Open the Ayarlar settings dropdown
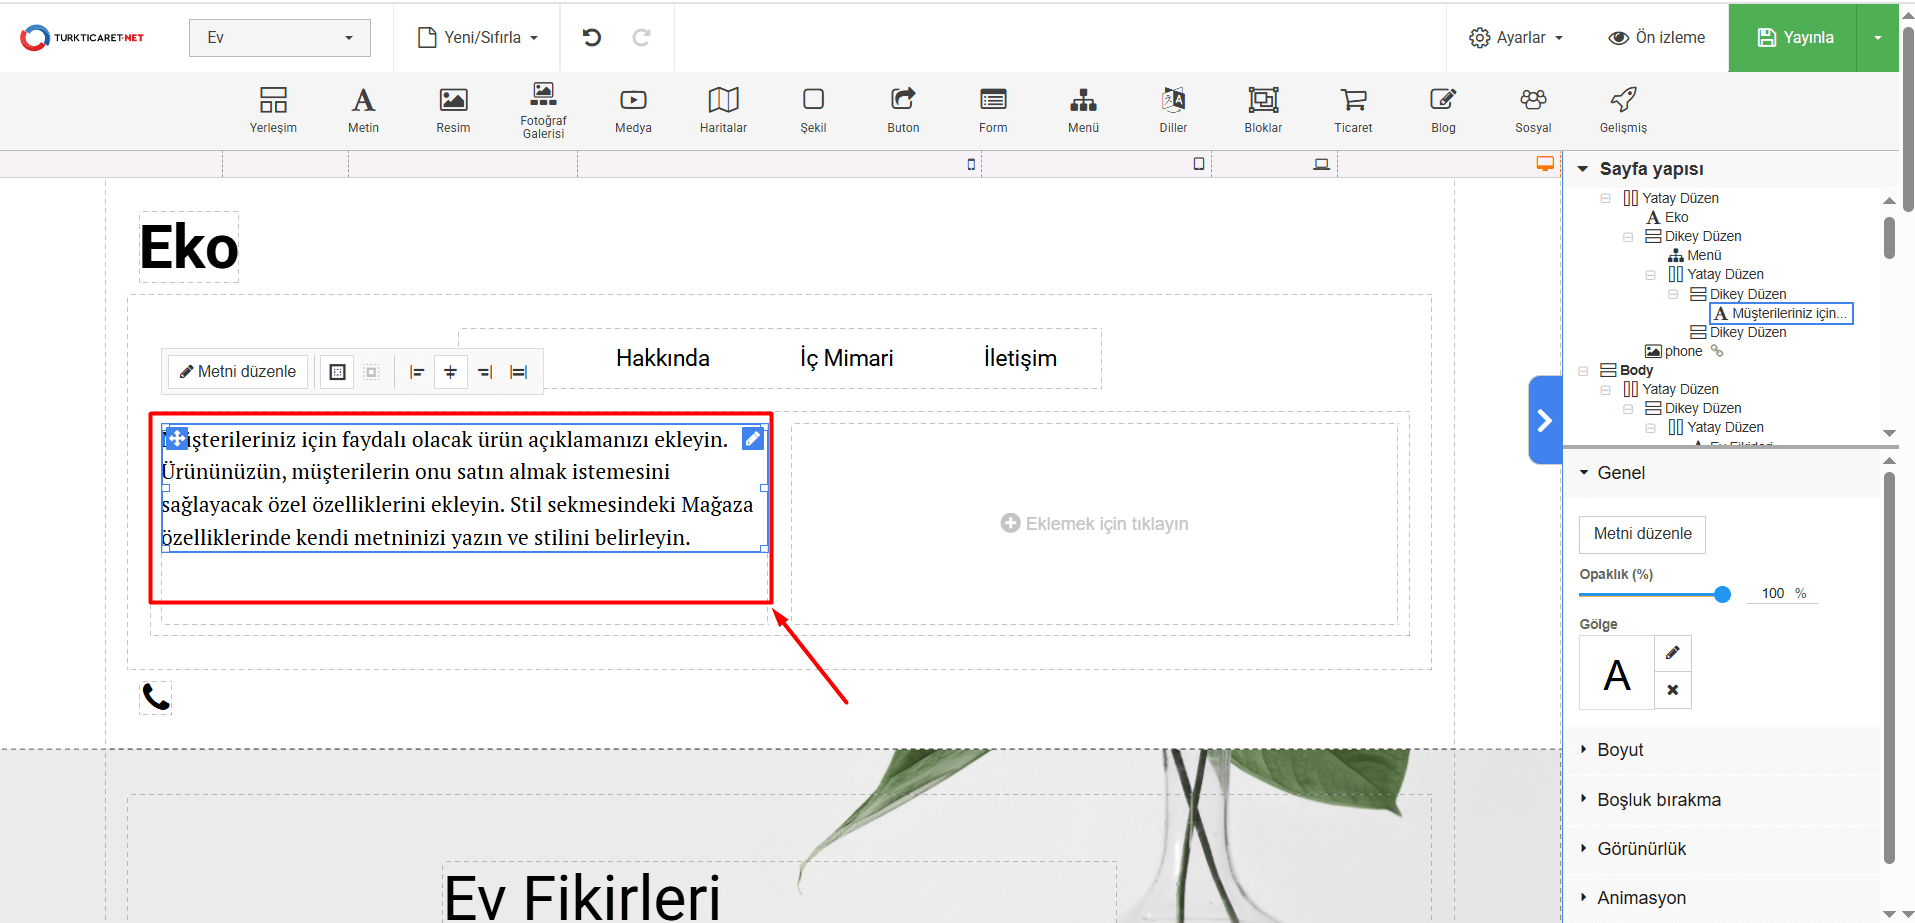Image resolution: width=1915 pixels, height=923 pixels. 1515,38
